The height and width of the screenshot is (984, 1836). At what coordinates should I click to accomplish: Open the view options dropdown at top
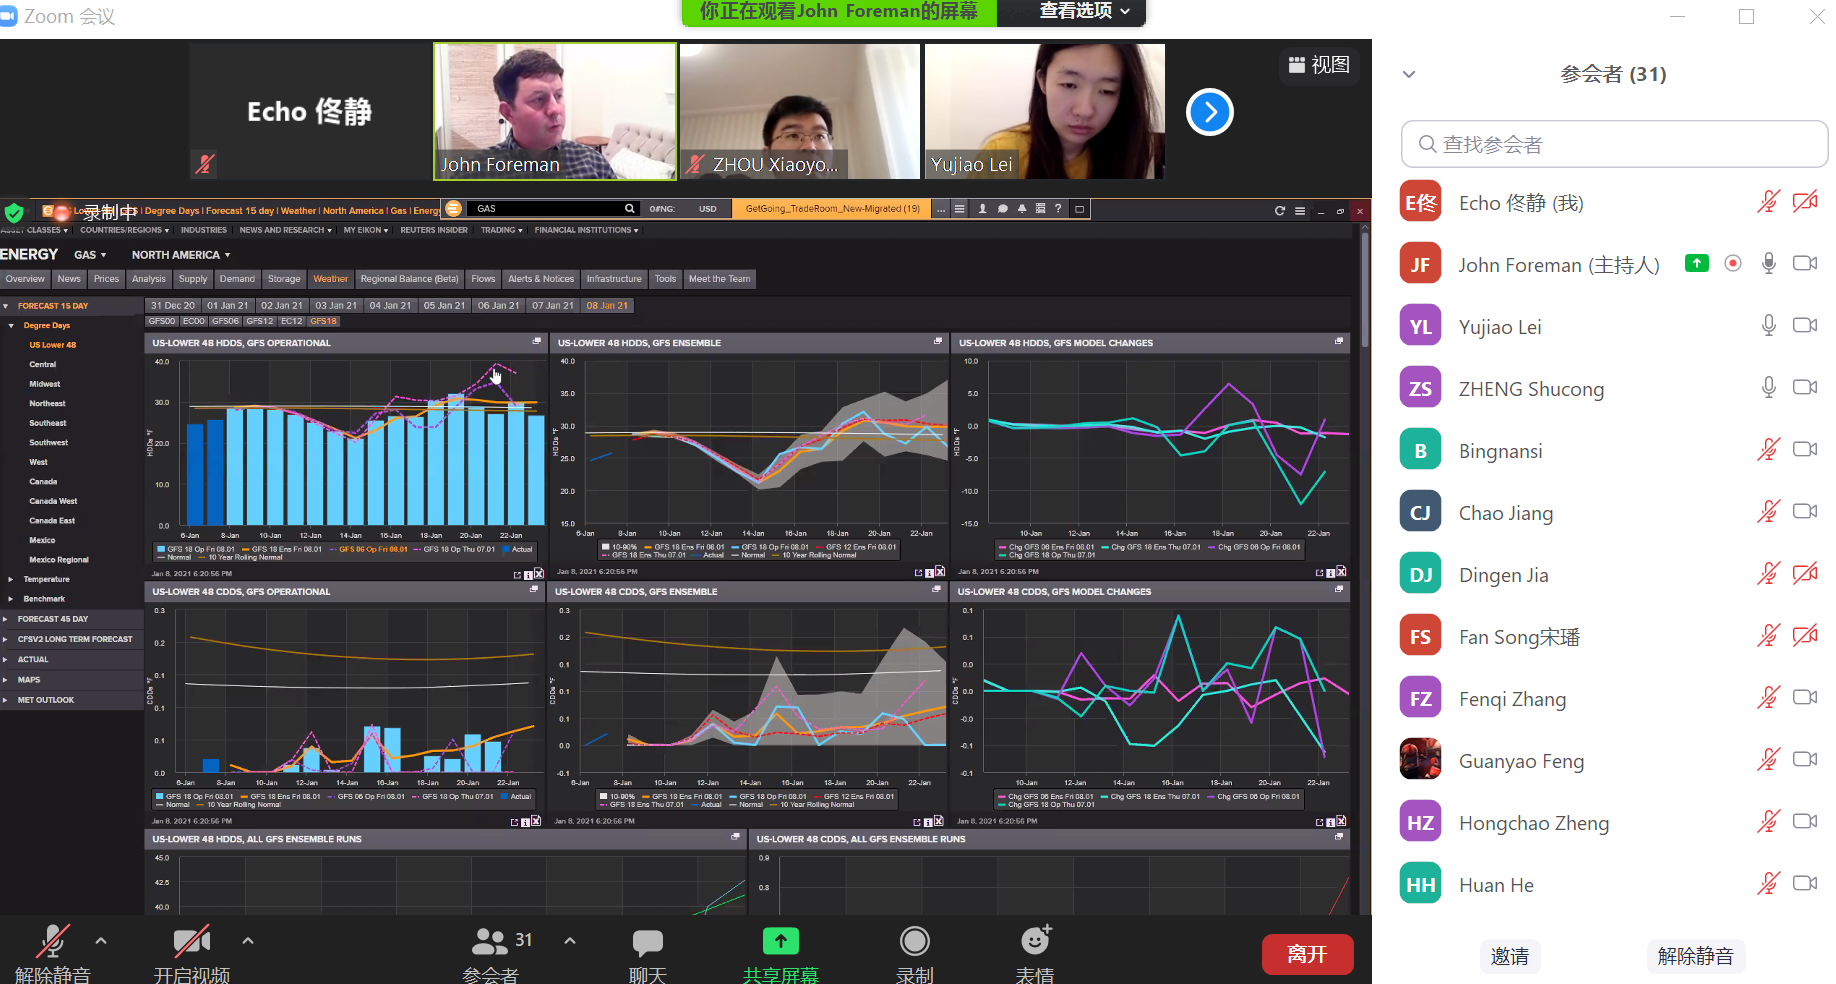[1084, 11]
